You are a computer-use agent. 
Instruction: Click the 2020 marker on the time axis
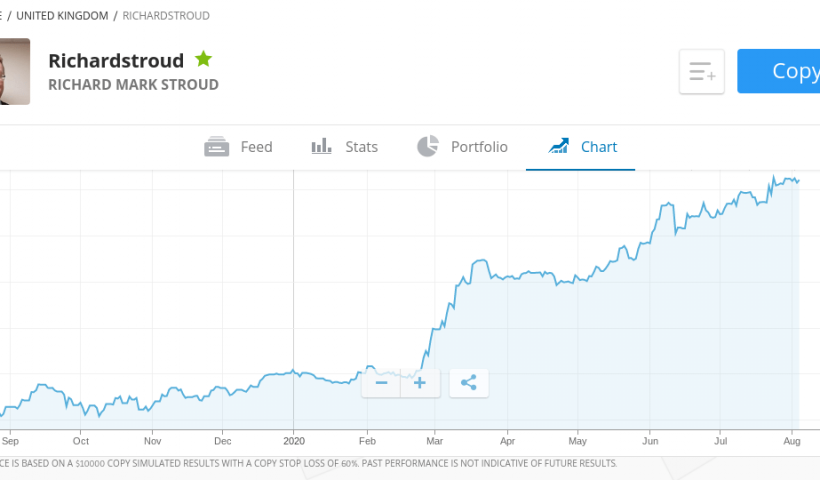(294, 440)
